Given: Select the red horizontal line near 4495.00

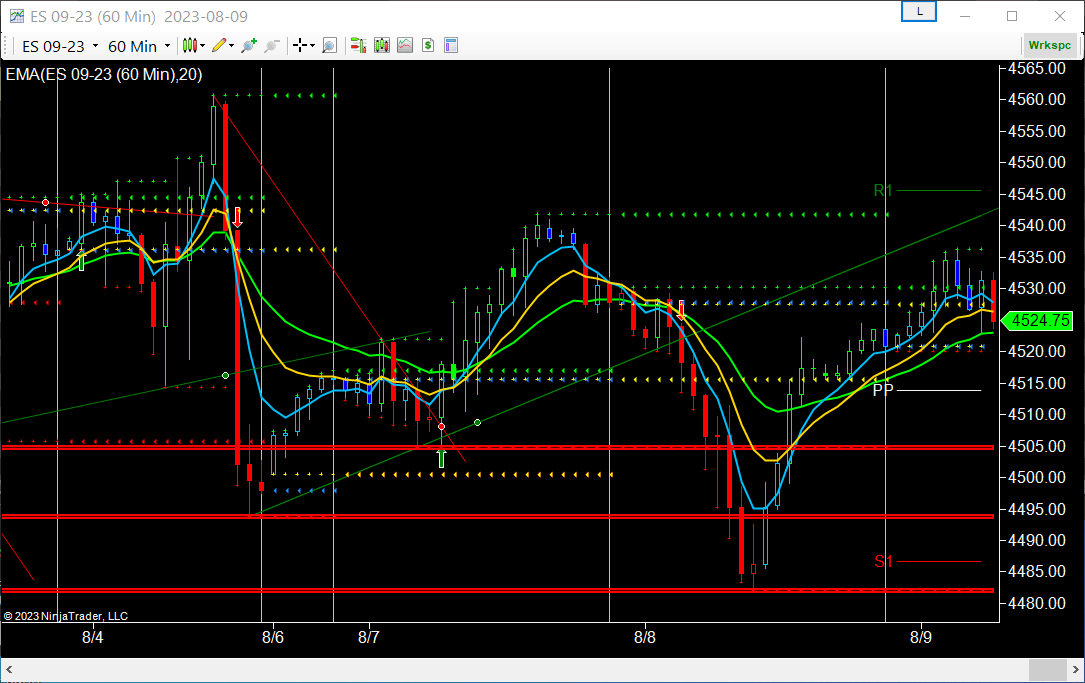Looking at the screenshot, I should (x=498, y=516).
